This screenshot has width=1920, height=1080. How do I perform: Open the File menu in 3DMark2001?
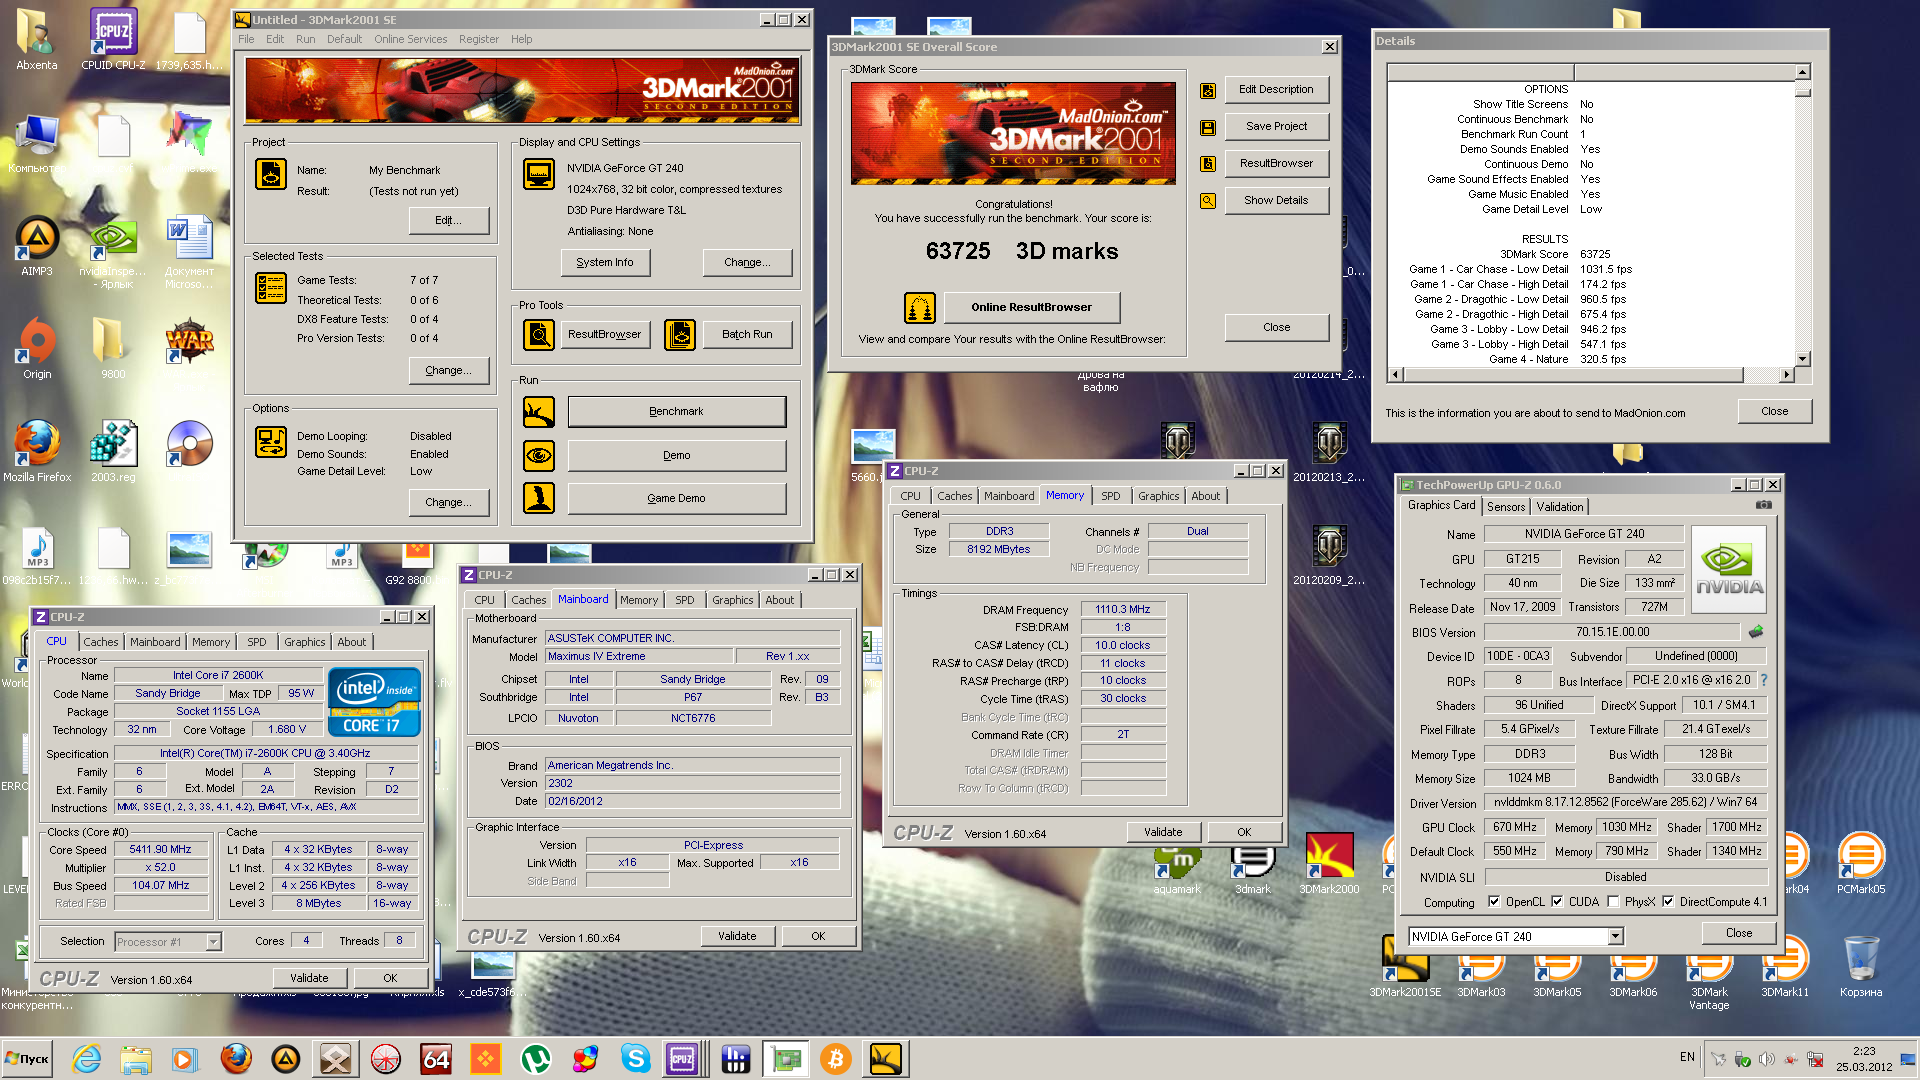point(246,39)
